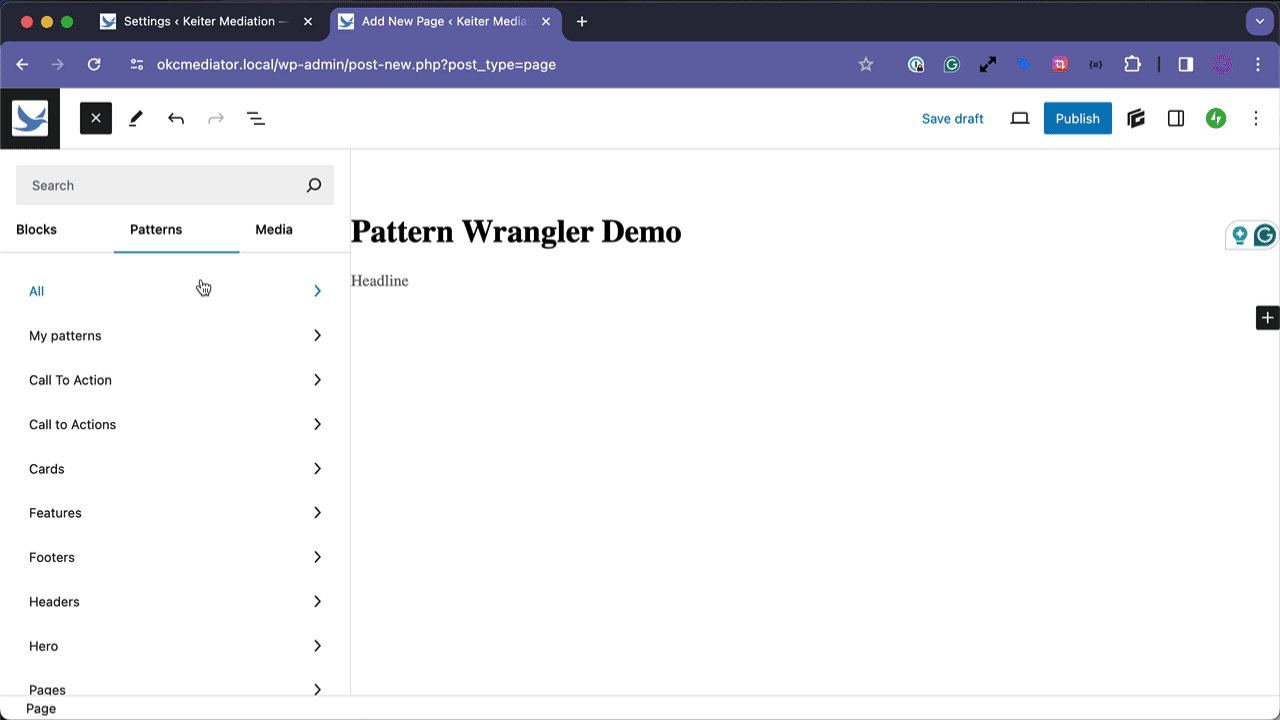Click the site info icon in address bar
Viewport: 1280px width, 720px height.
point(137,64)
